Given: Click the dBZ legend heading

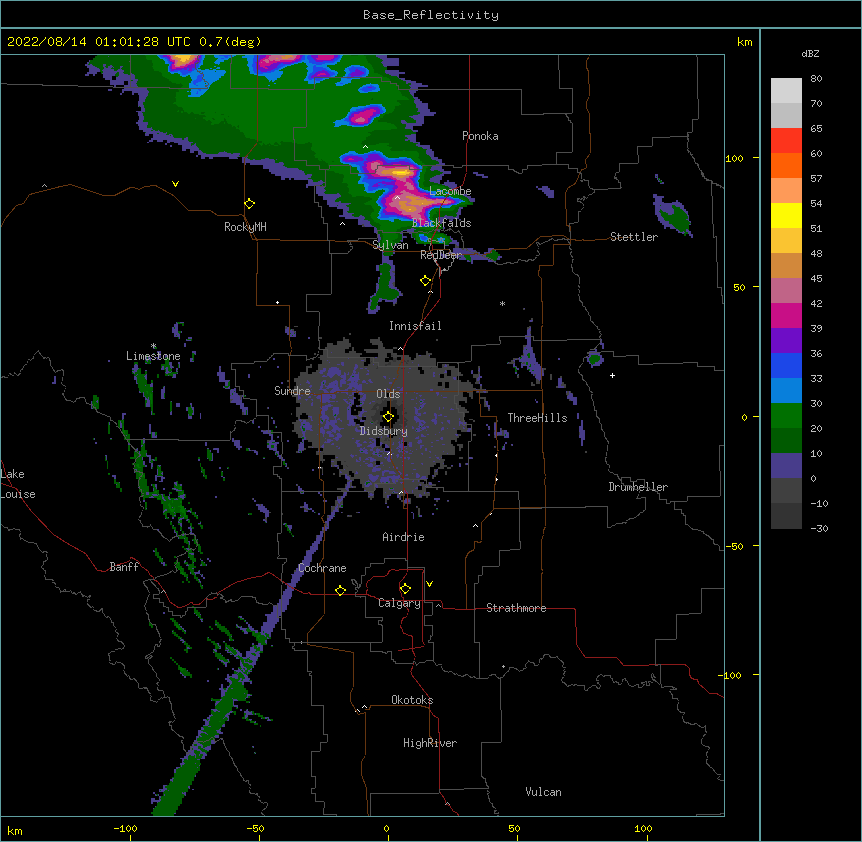Looking at the screenshot, I should click(x=810, y=53).
